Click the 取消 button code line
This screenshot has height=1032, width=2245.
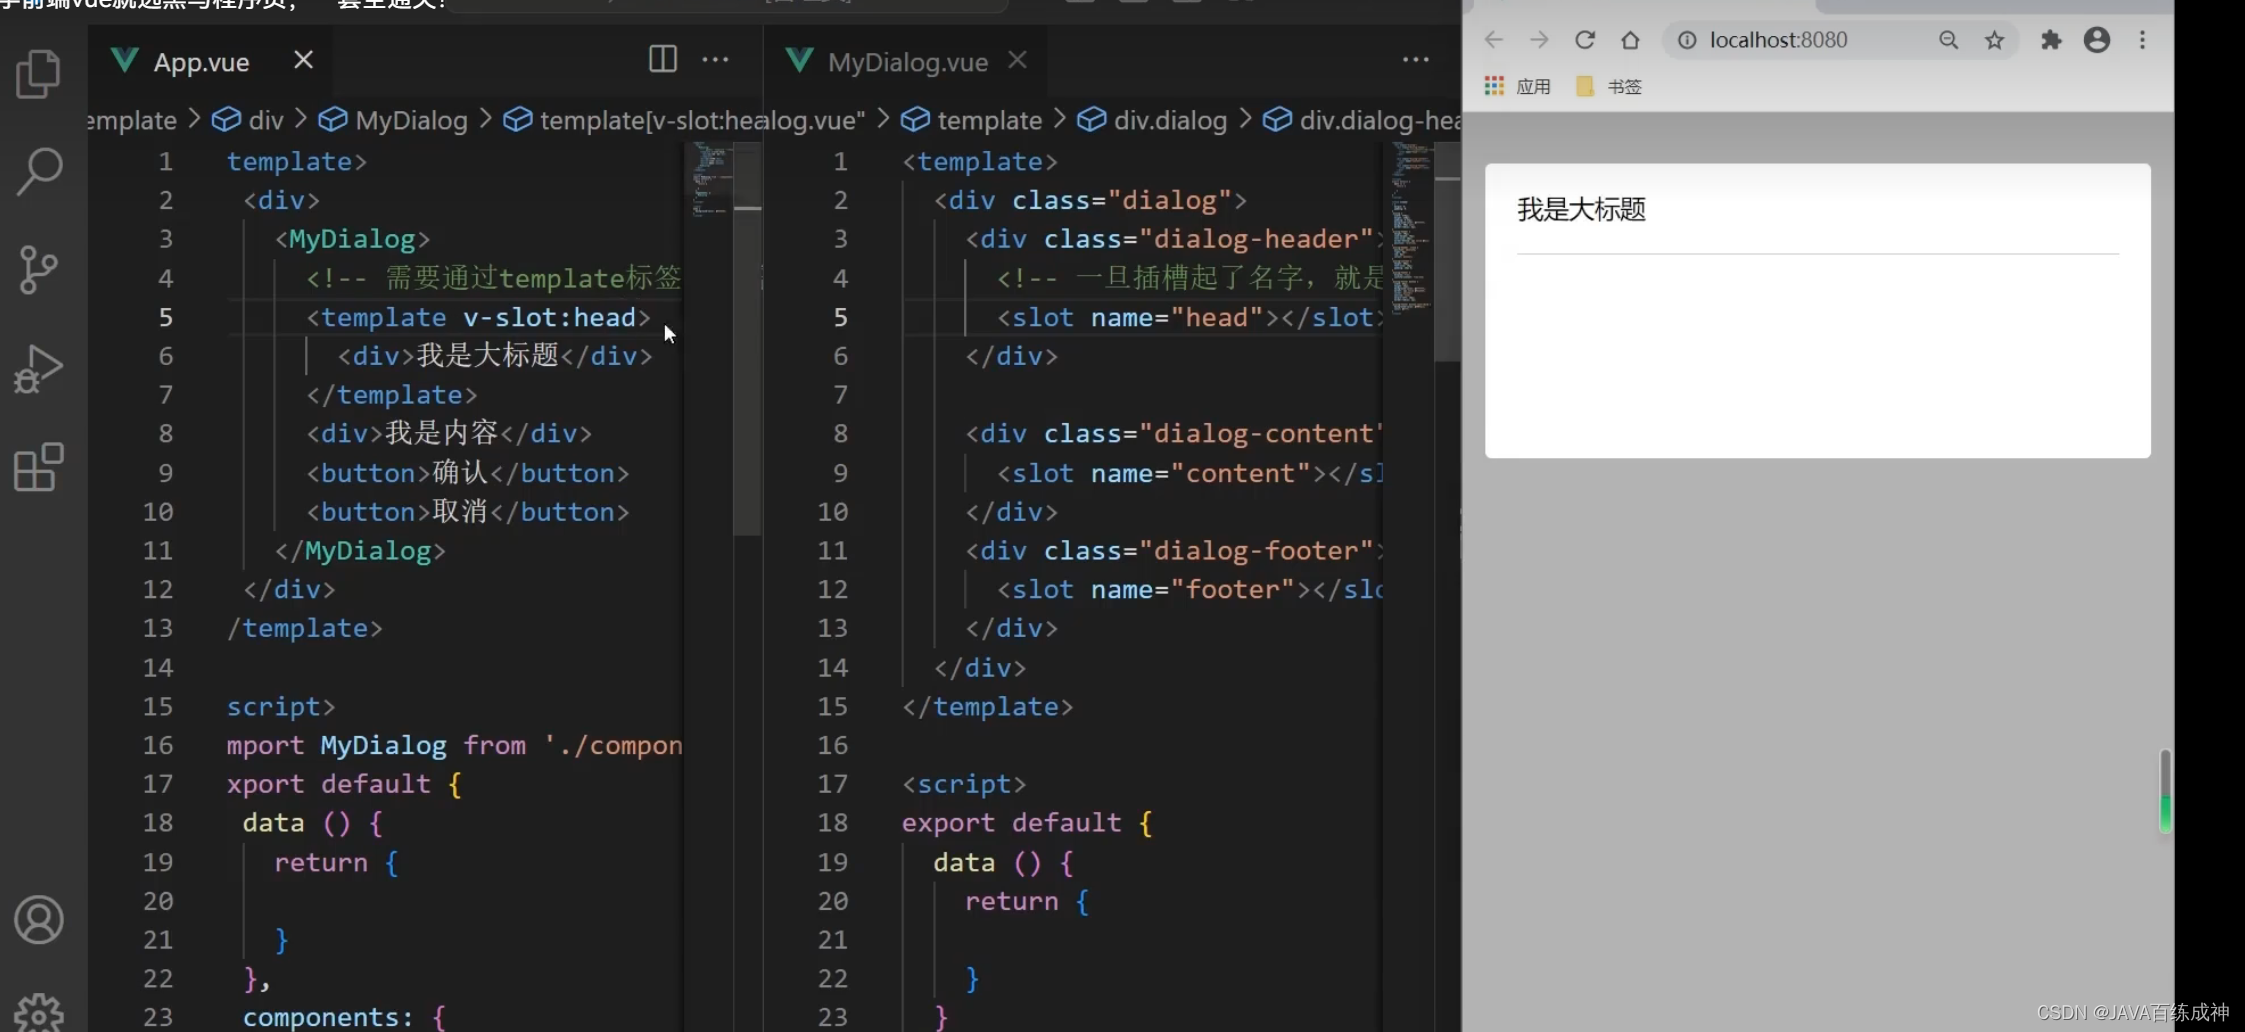[467, 512]
